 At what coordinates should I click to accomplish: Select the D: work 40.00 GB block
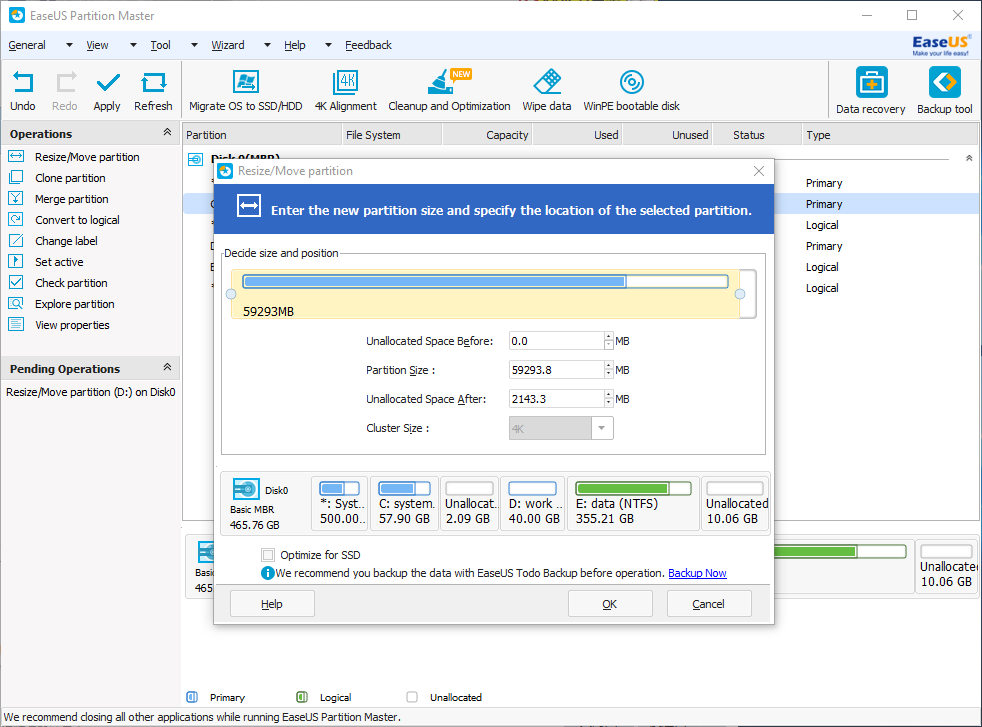click(x=533, y=503)
